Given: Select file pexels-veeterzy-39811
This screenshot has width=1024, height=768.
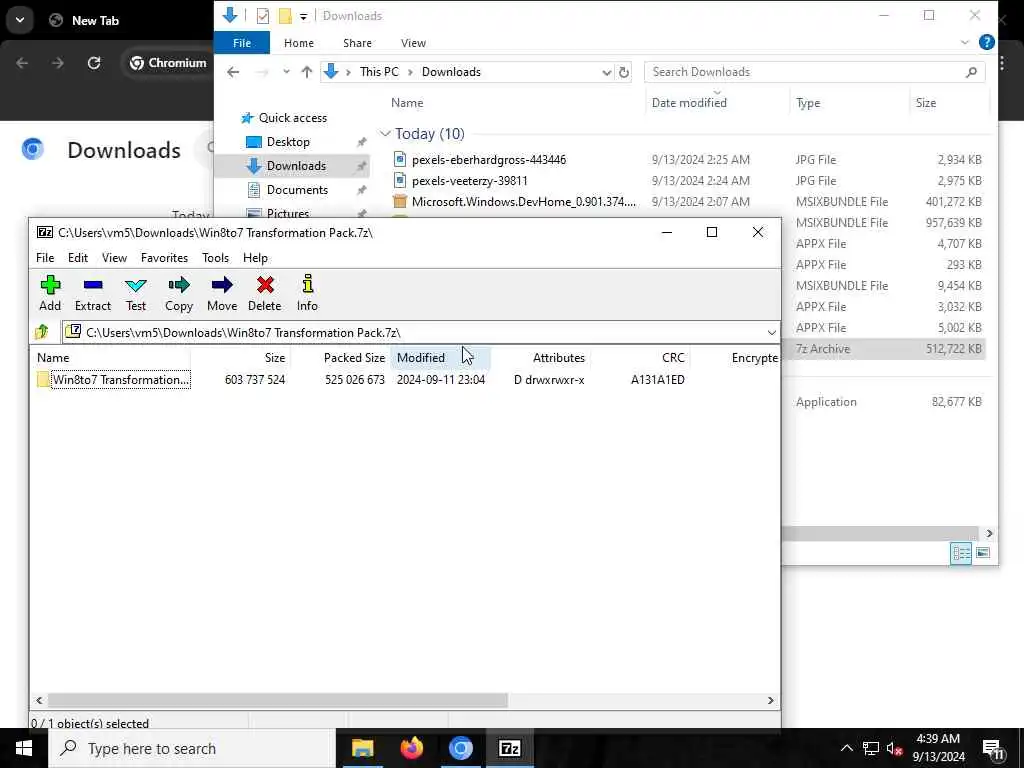Looking at the screenshot, I should pyautogui.click(x=470, y=181).
